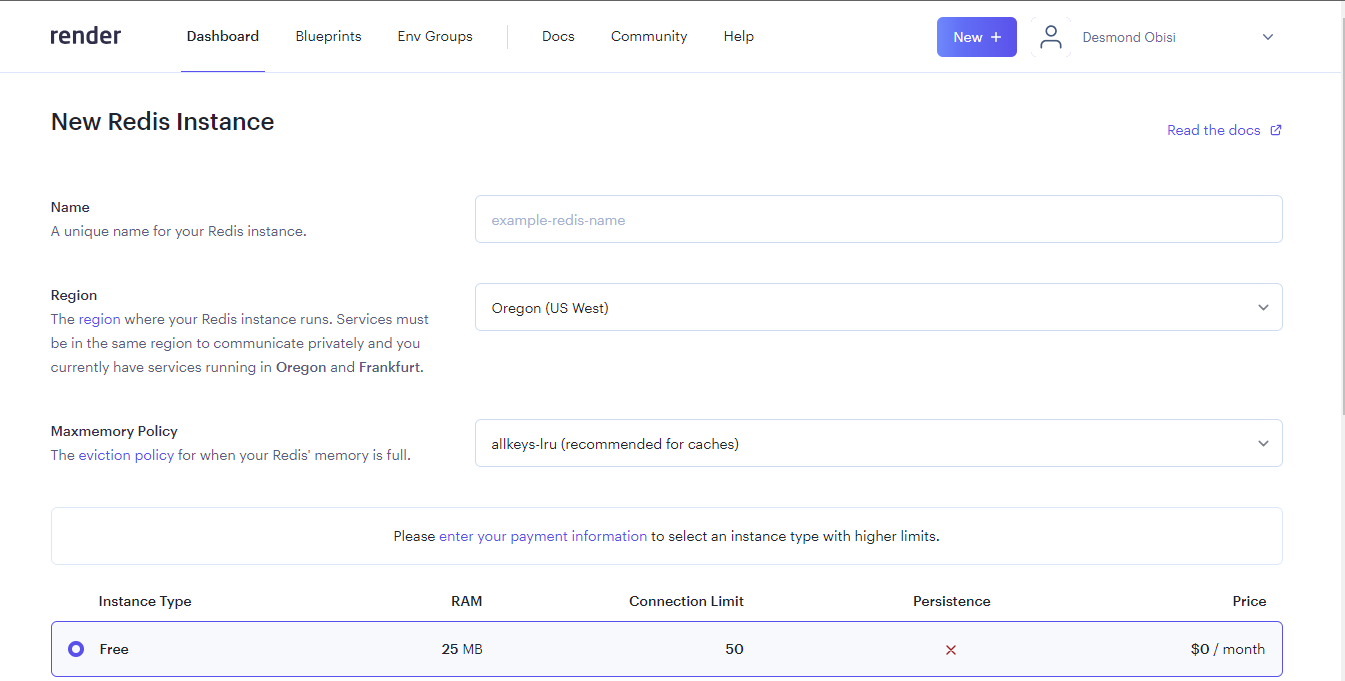Click the Help menu item
1345x681 pixels.
tap(739, 36)
